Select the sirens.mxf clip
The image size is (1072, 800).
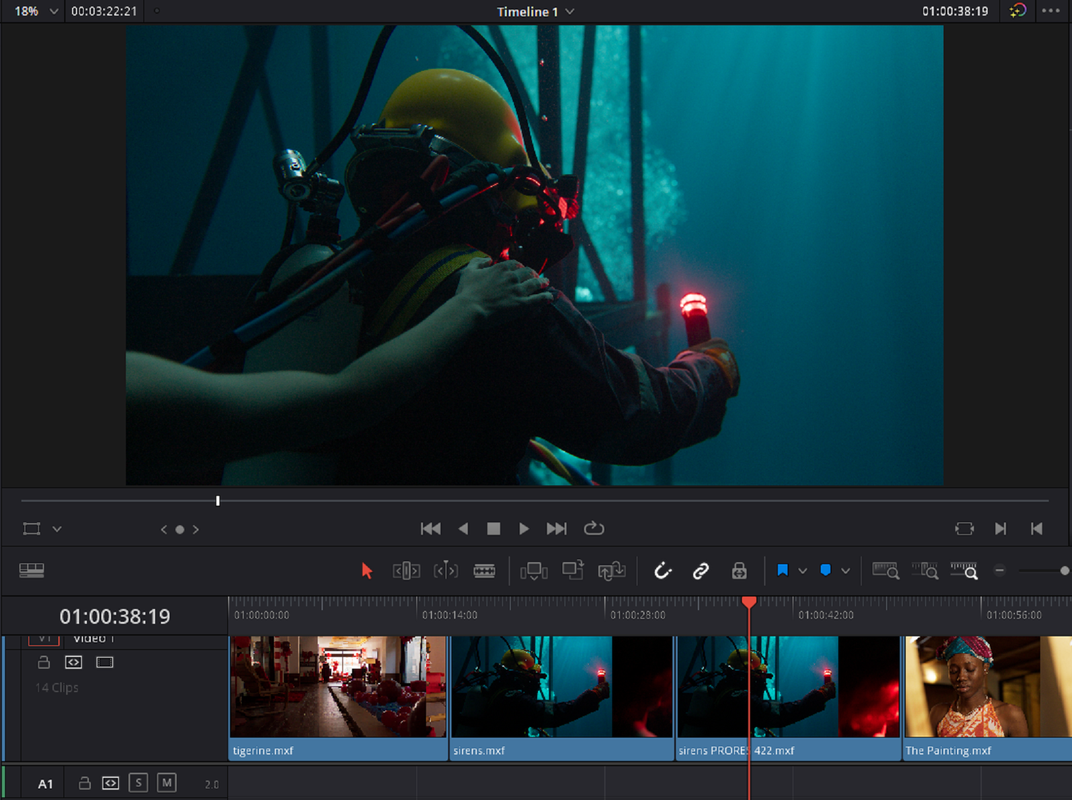562,697
